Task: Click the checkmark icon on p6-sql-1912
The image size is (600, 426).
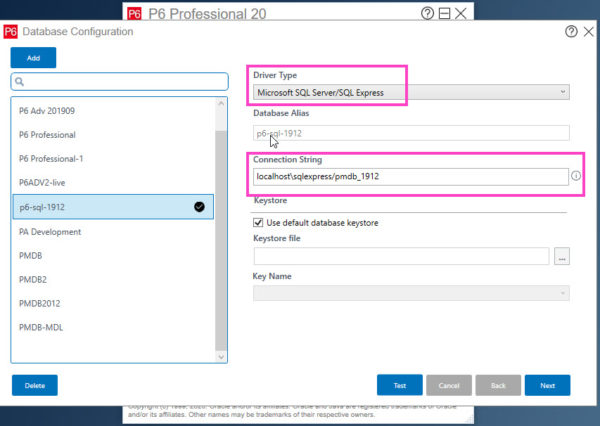Action: point(199,207)
